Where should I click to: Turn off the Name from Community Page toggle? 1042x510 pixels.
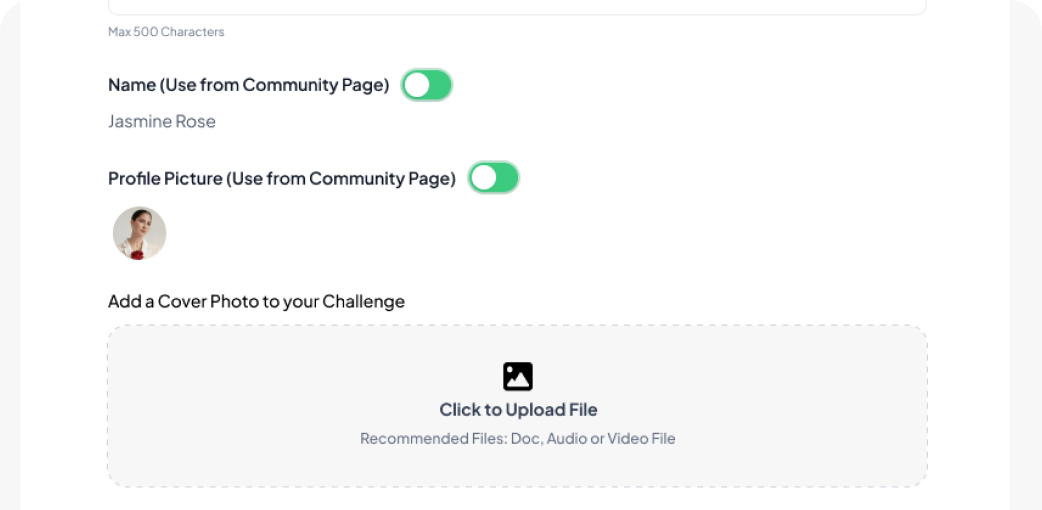[x=427, y=86]
